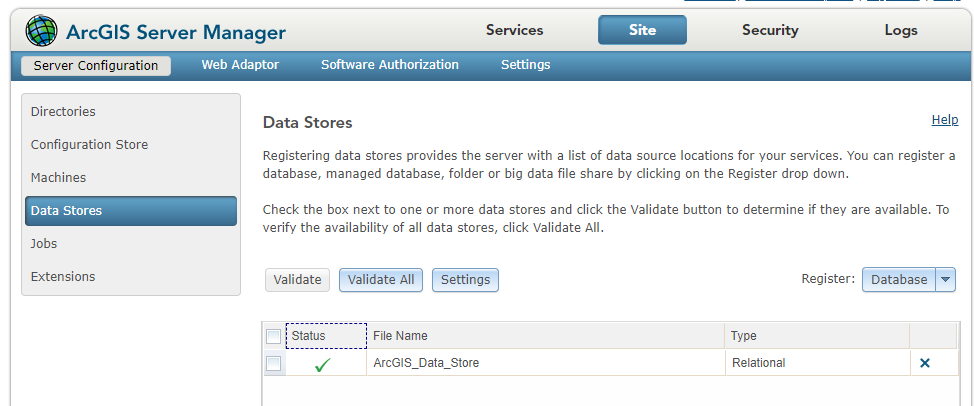Open the Register dropdown arrow
The height and width of the screenshot is (406, 974).
[x=945, y=280]
